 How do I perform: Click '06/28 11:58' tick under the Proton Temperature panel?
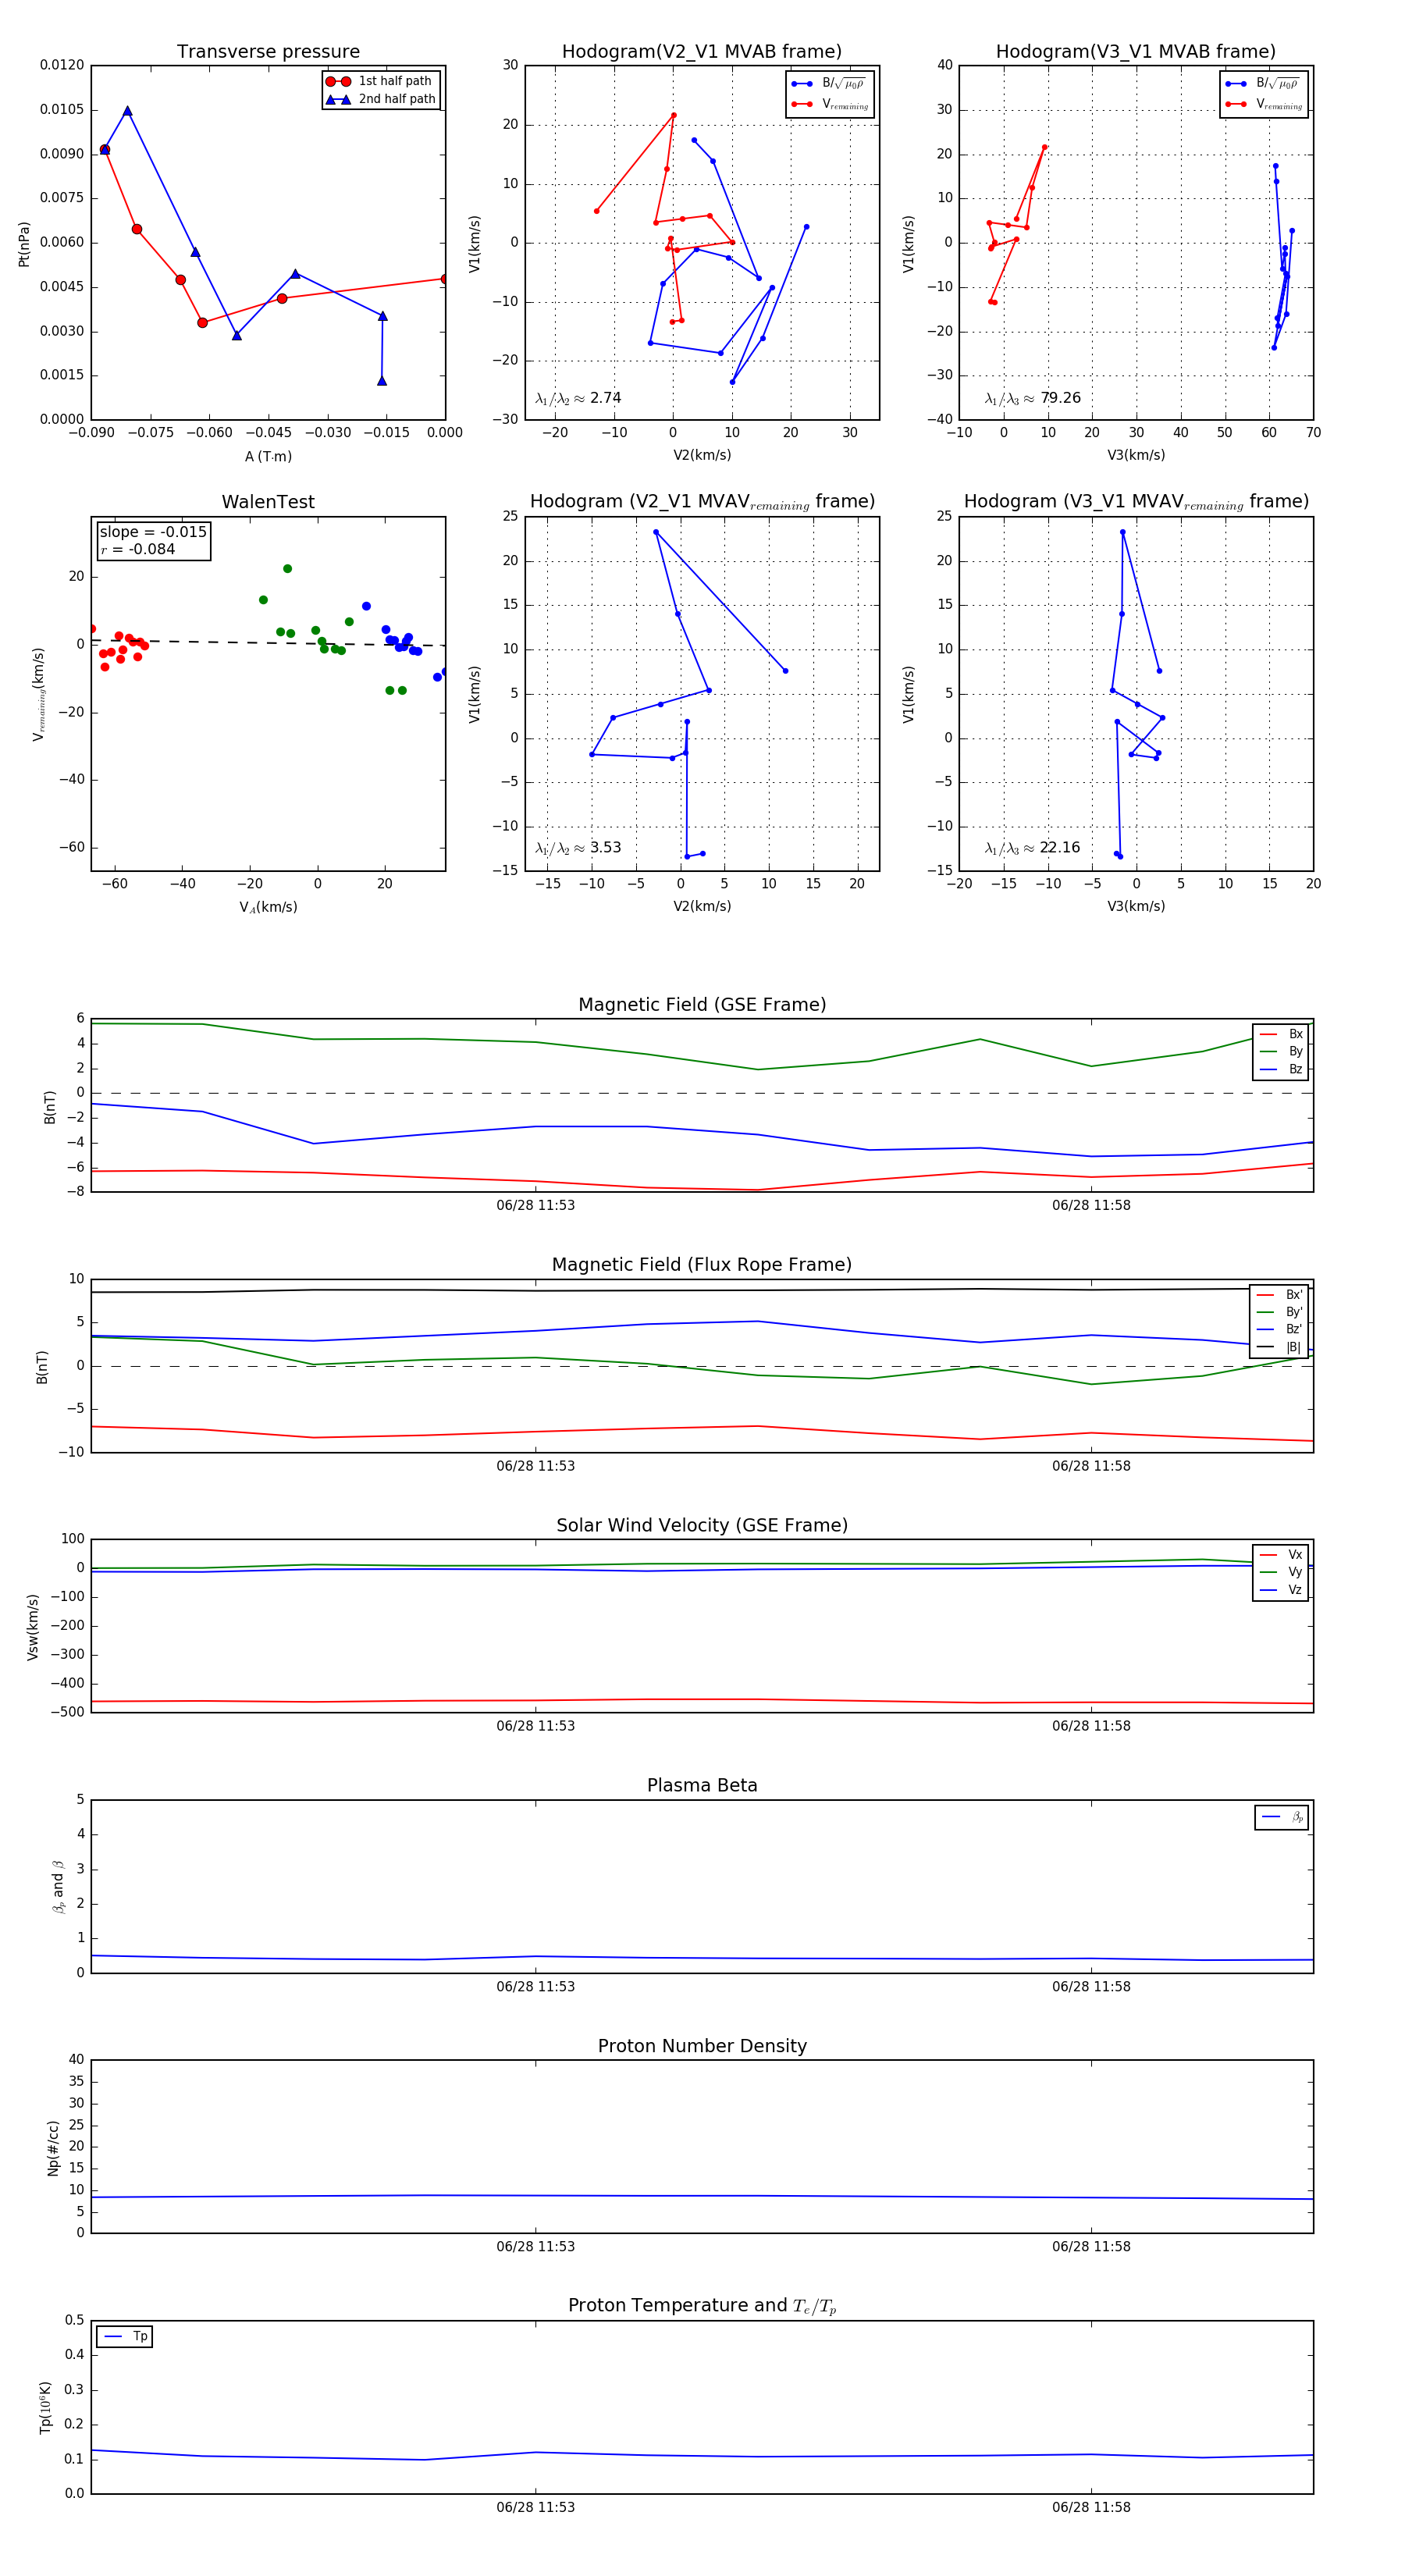pyautogui.click(x=1091, y=2507)
